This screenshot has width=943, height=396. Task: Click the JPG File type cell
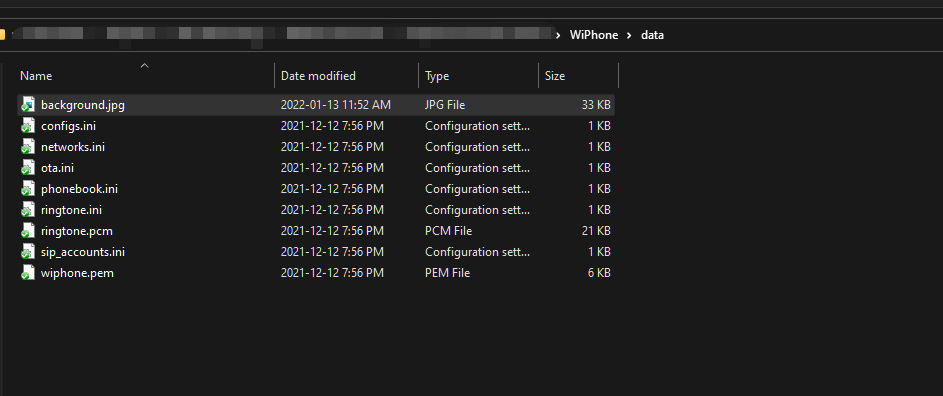(445, 105)
